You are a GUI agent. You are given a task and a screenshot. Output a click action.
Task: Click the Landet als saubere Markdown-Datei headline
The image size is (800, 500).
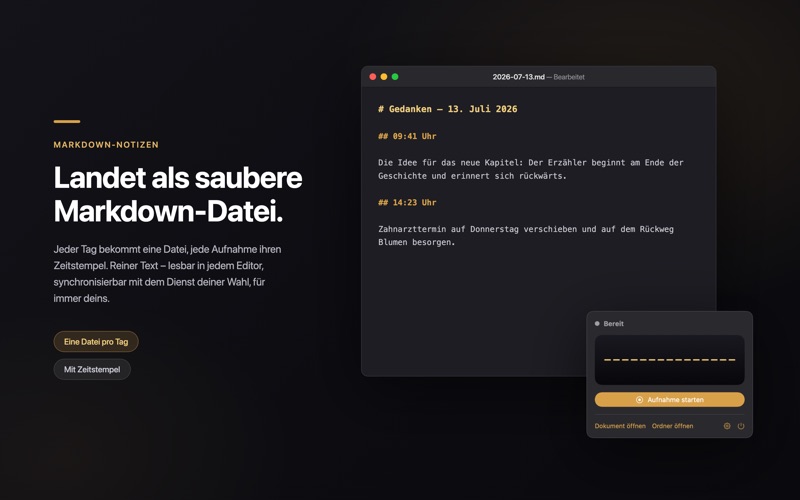click(178, 194)
